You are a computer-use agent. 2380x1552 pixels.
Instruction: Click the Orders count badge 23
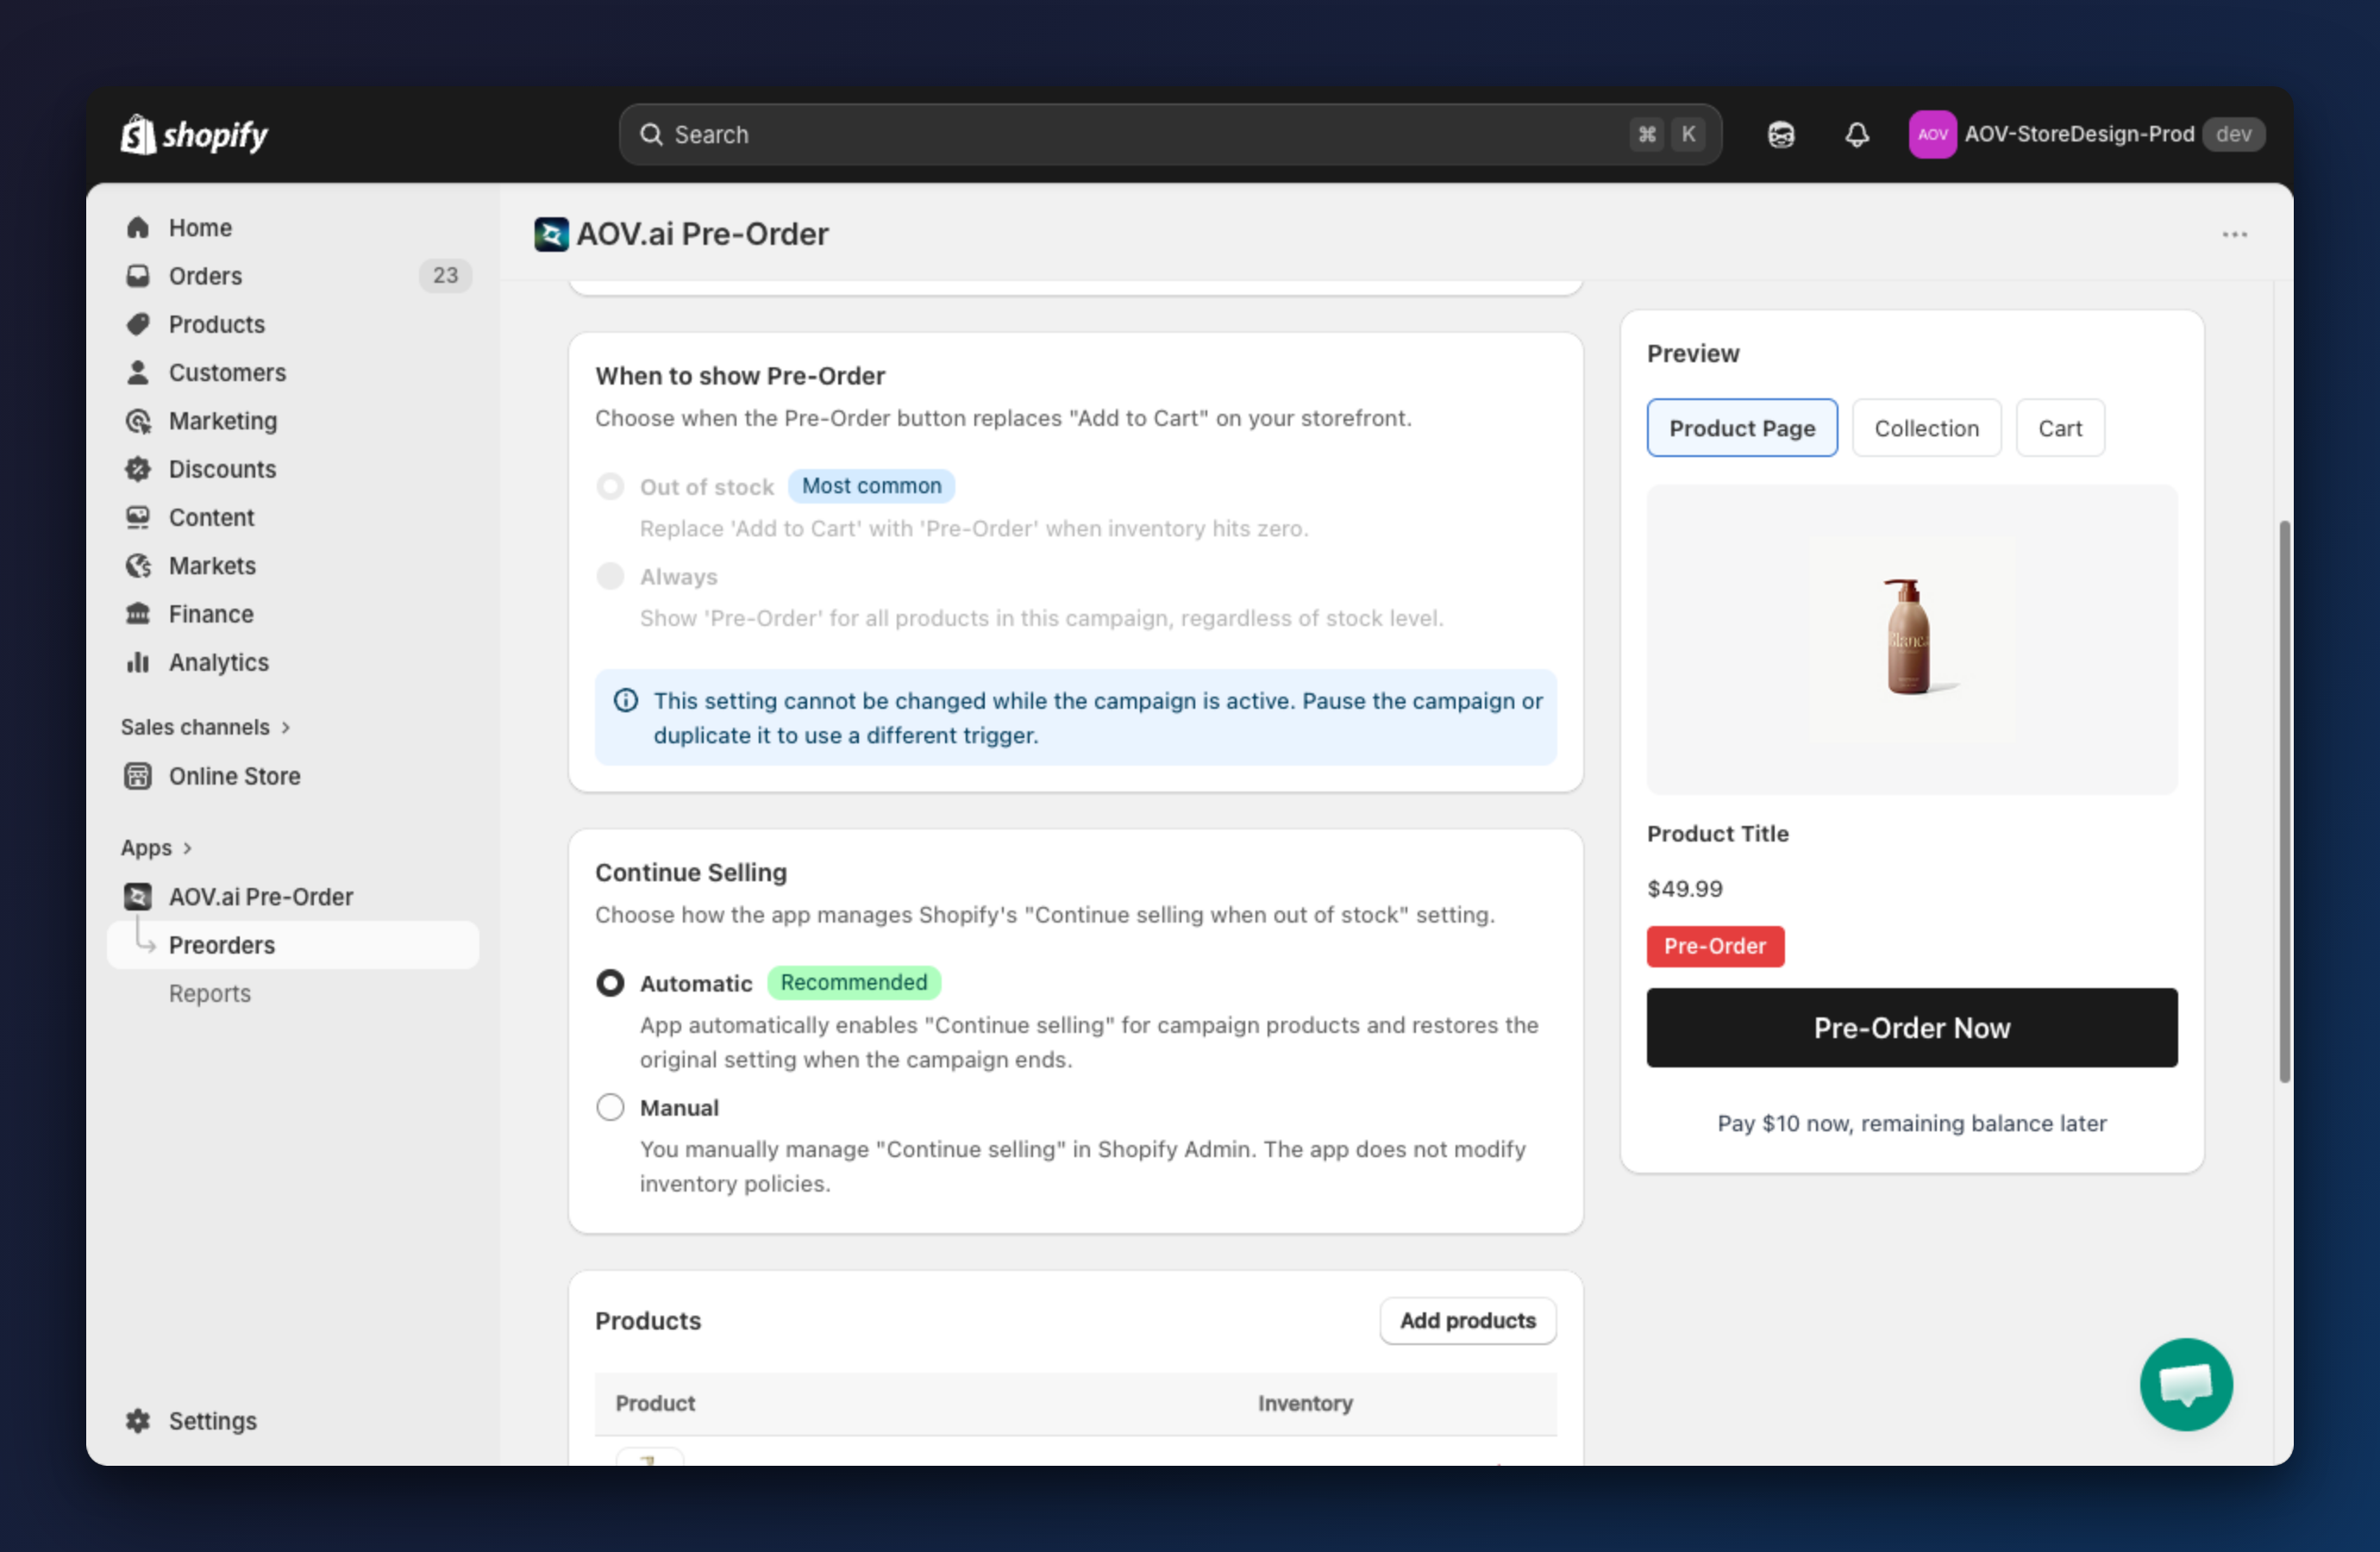click(x=445, y=276)
